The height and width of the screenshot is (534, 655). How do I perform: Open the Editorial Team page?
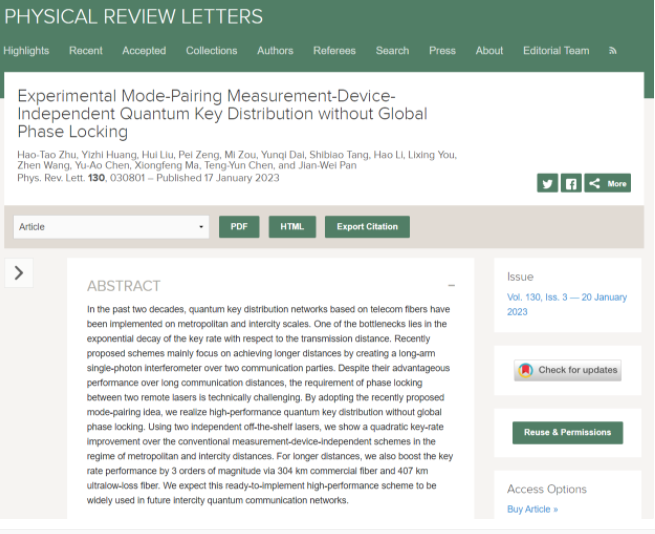(556, 51)
